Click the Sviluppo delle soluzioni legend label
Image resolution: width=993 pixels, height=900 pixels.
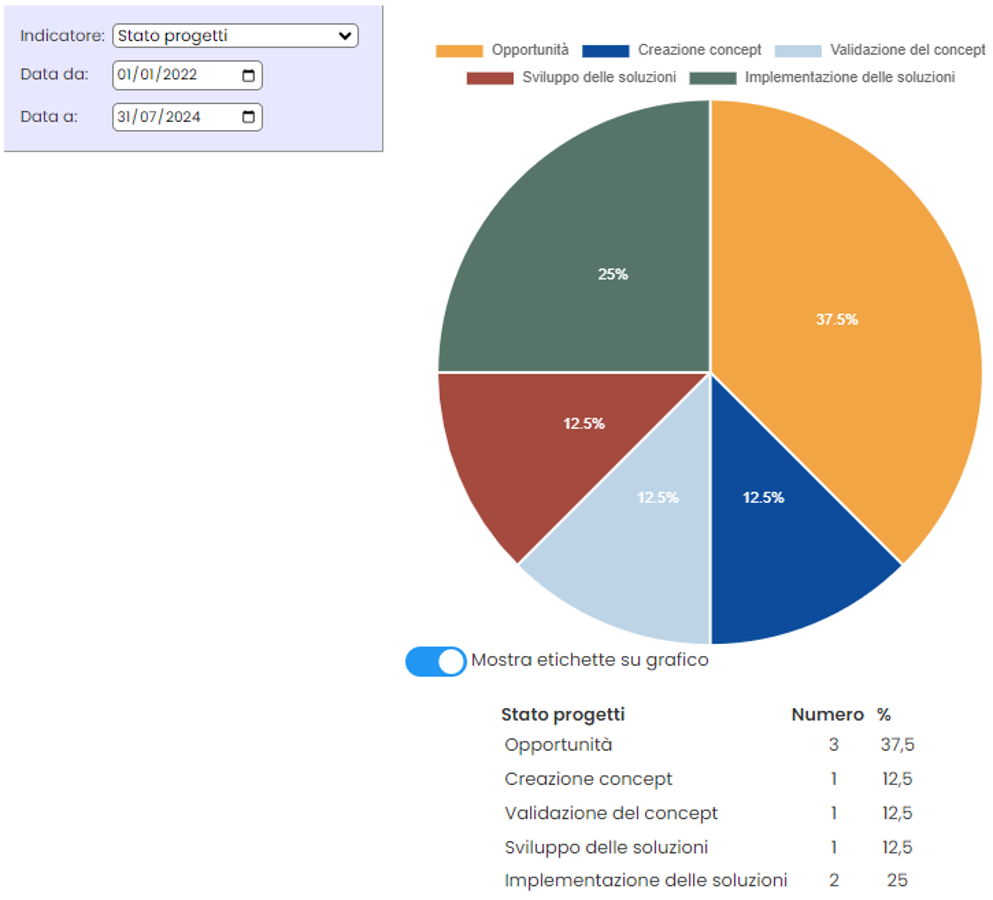[599, 77]
